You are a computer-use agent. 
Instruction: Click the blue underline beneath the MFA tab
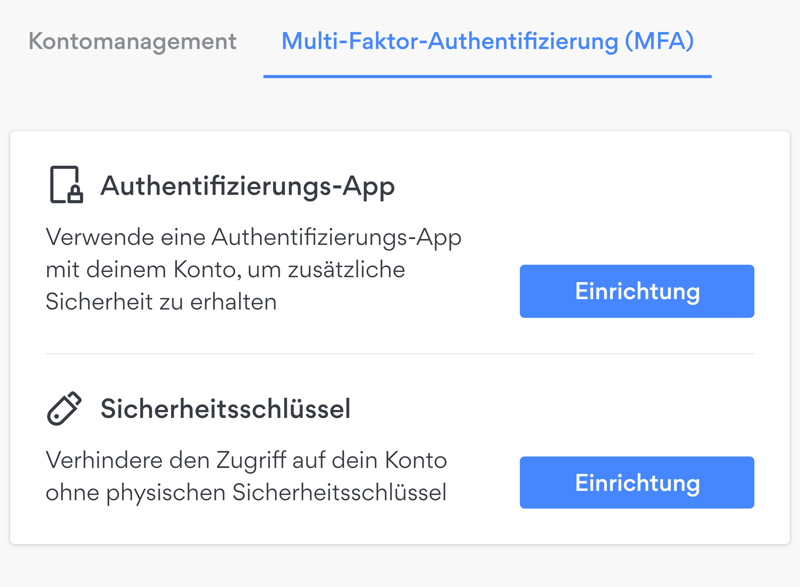(x=487, y=76)
